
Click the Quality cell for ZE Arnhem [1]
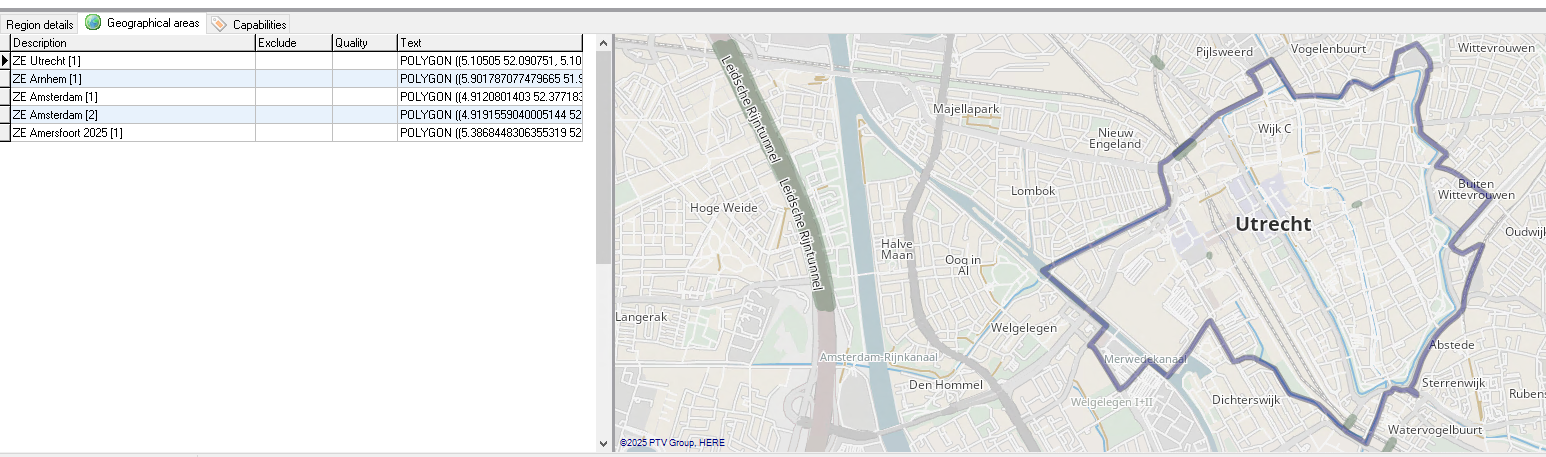(x=364, y=79)
